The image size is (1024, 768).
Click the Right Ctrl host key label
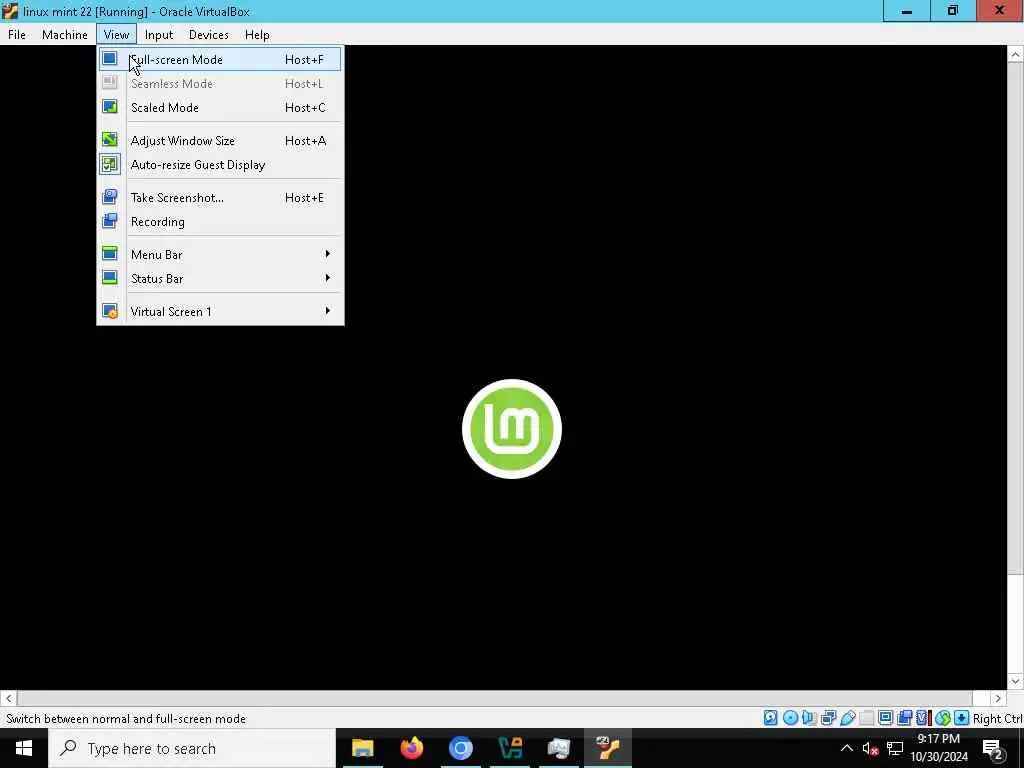[997, 718]
